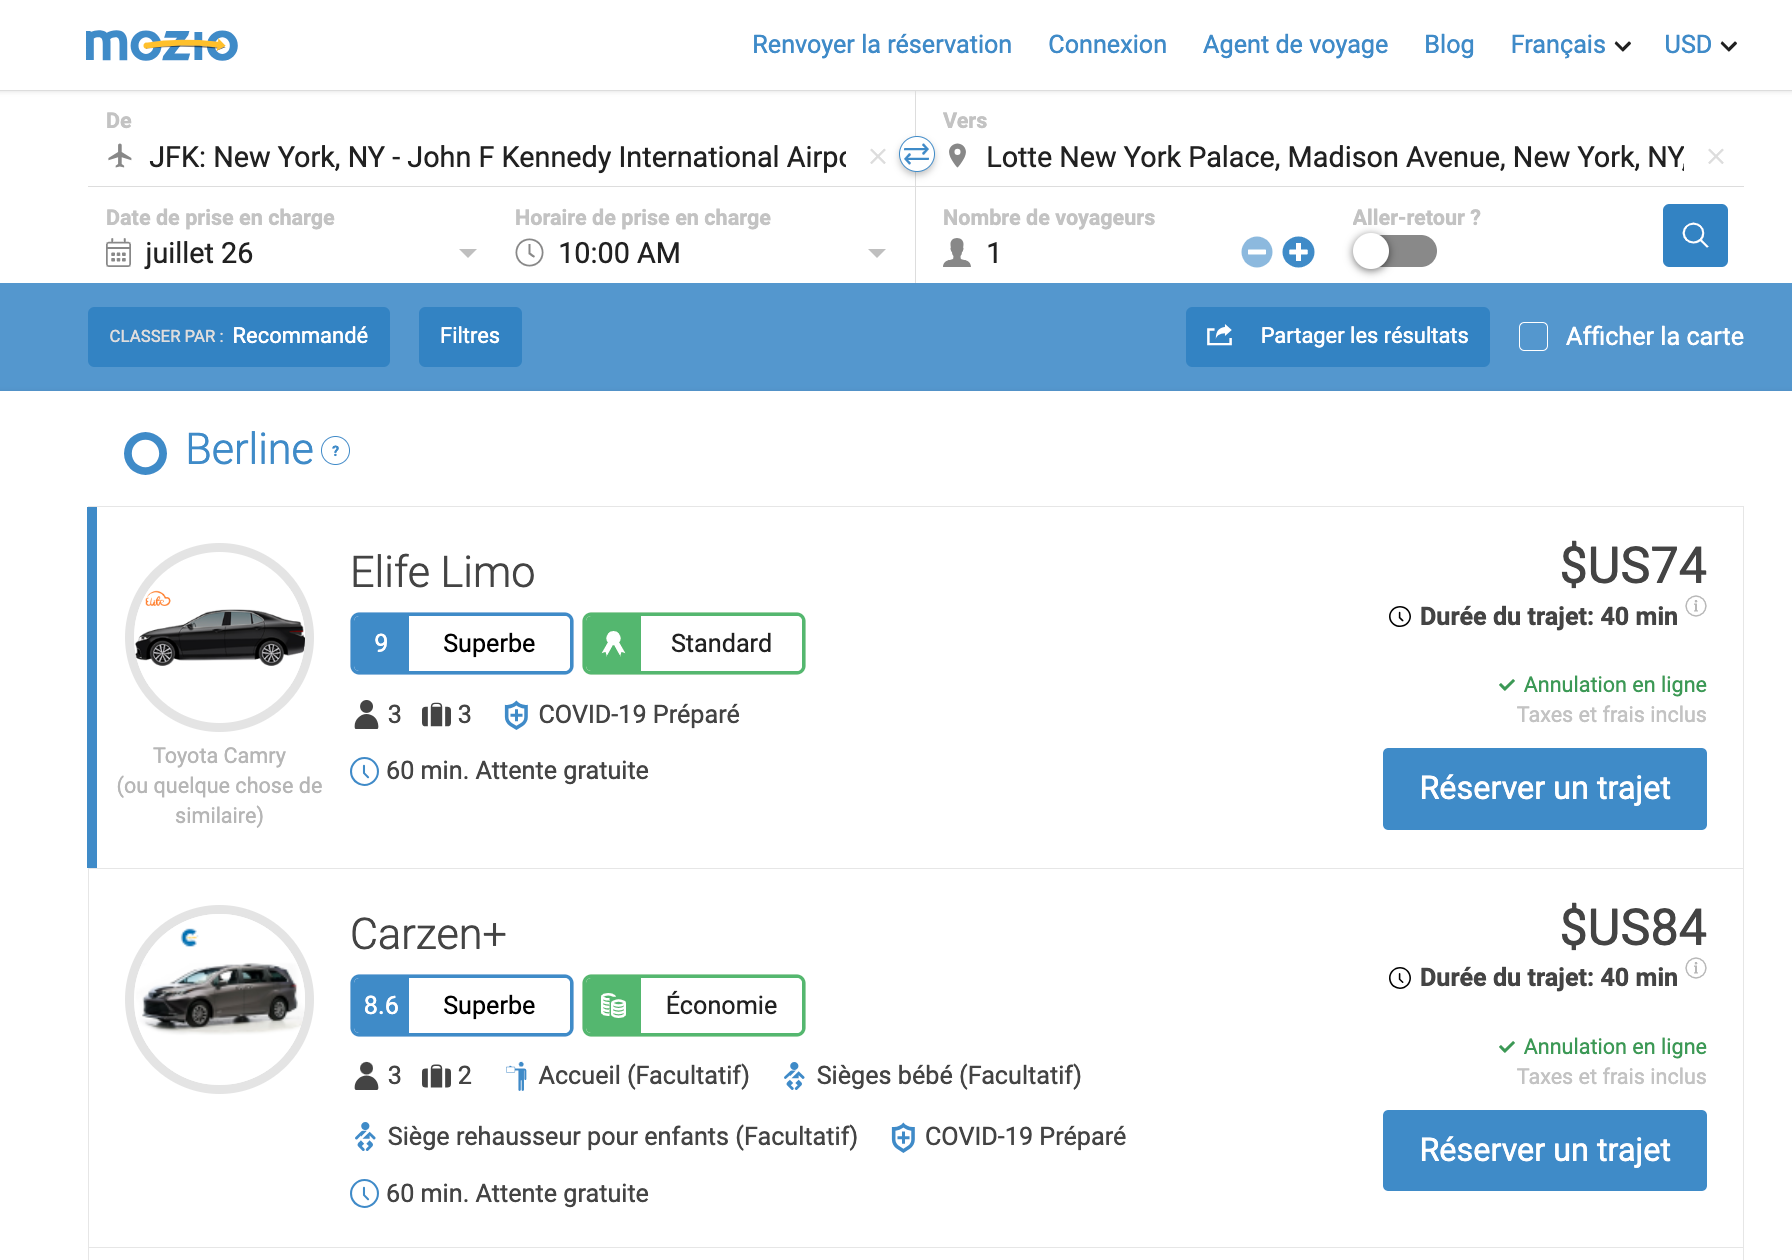Go to Agent de voyage page

point(1295,45)
